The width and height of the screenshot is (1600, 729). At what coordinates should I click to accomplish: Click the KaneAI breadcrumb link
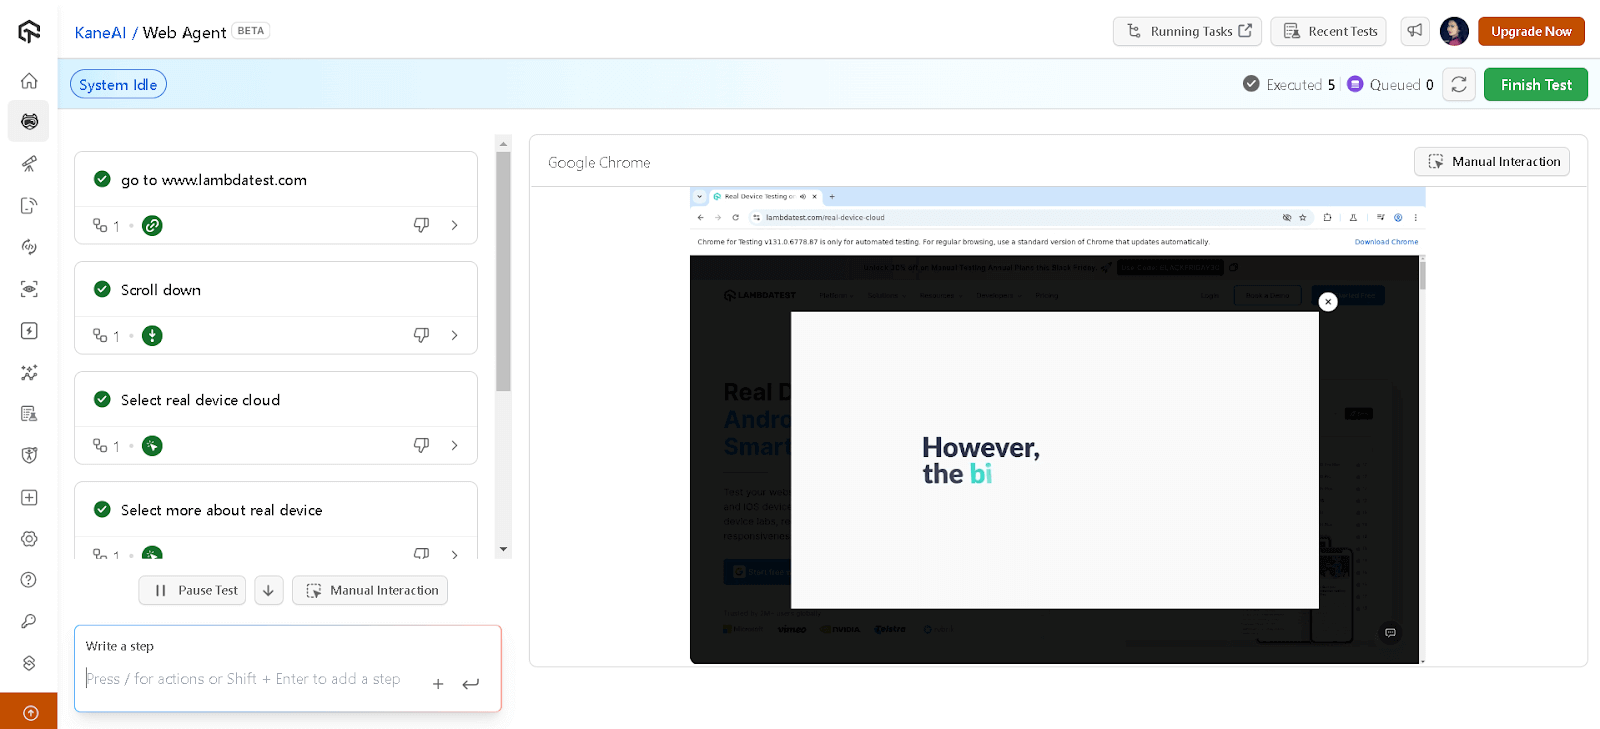pos(100,32)
